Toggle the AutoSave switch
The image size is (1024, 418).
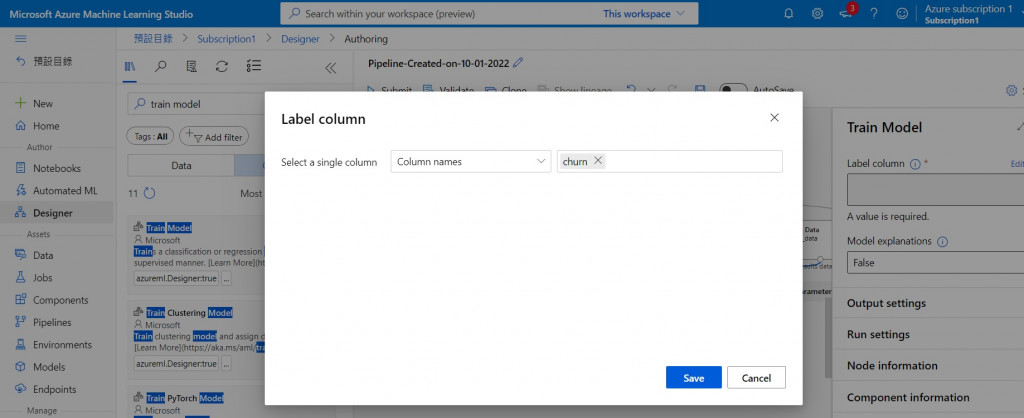pos(733,89)
